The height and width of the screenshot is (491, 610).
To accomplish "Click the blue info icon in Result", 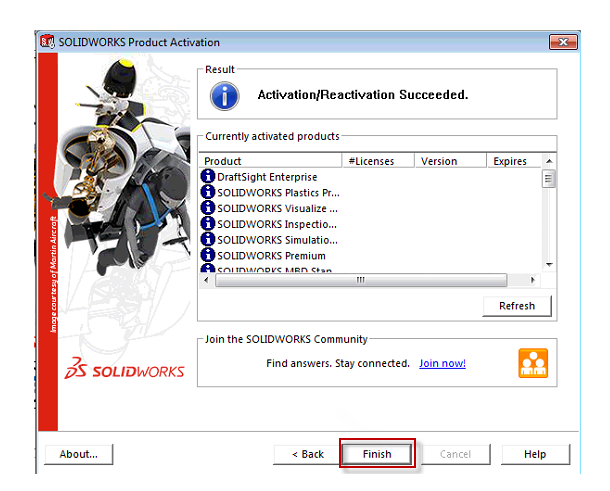I will (x=224, y=96).
